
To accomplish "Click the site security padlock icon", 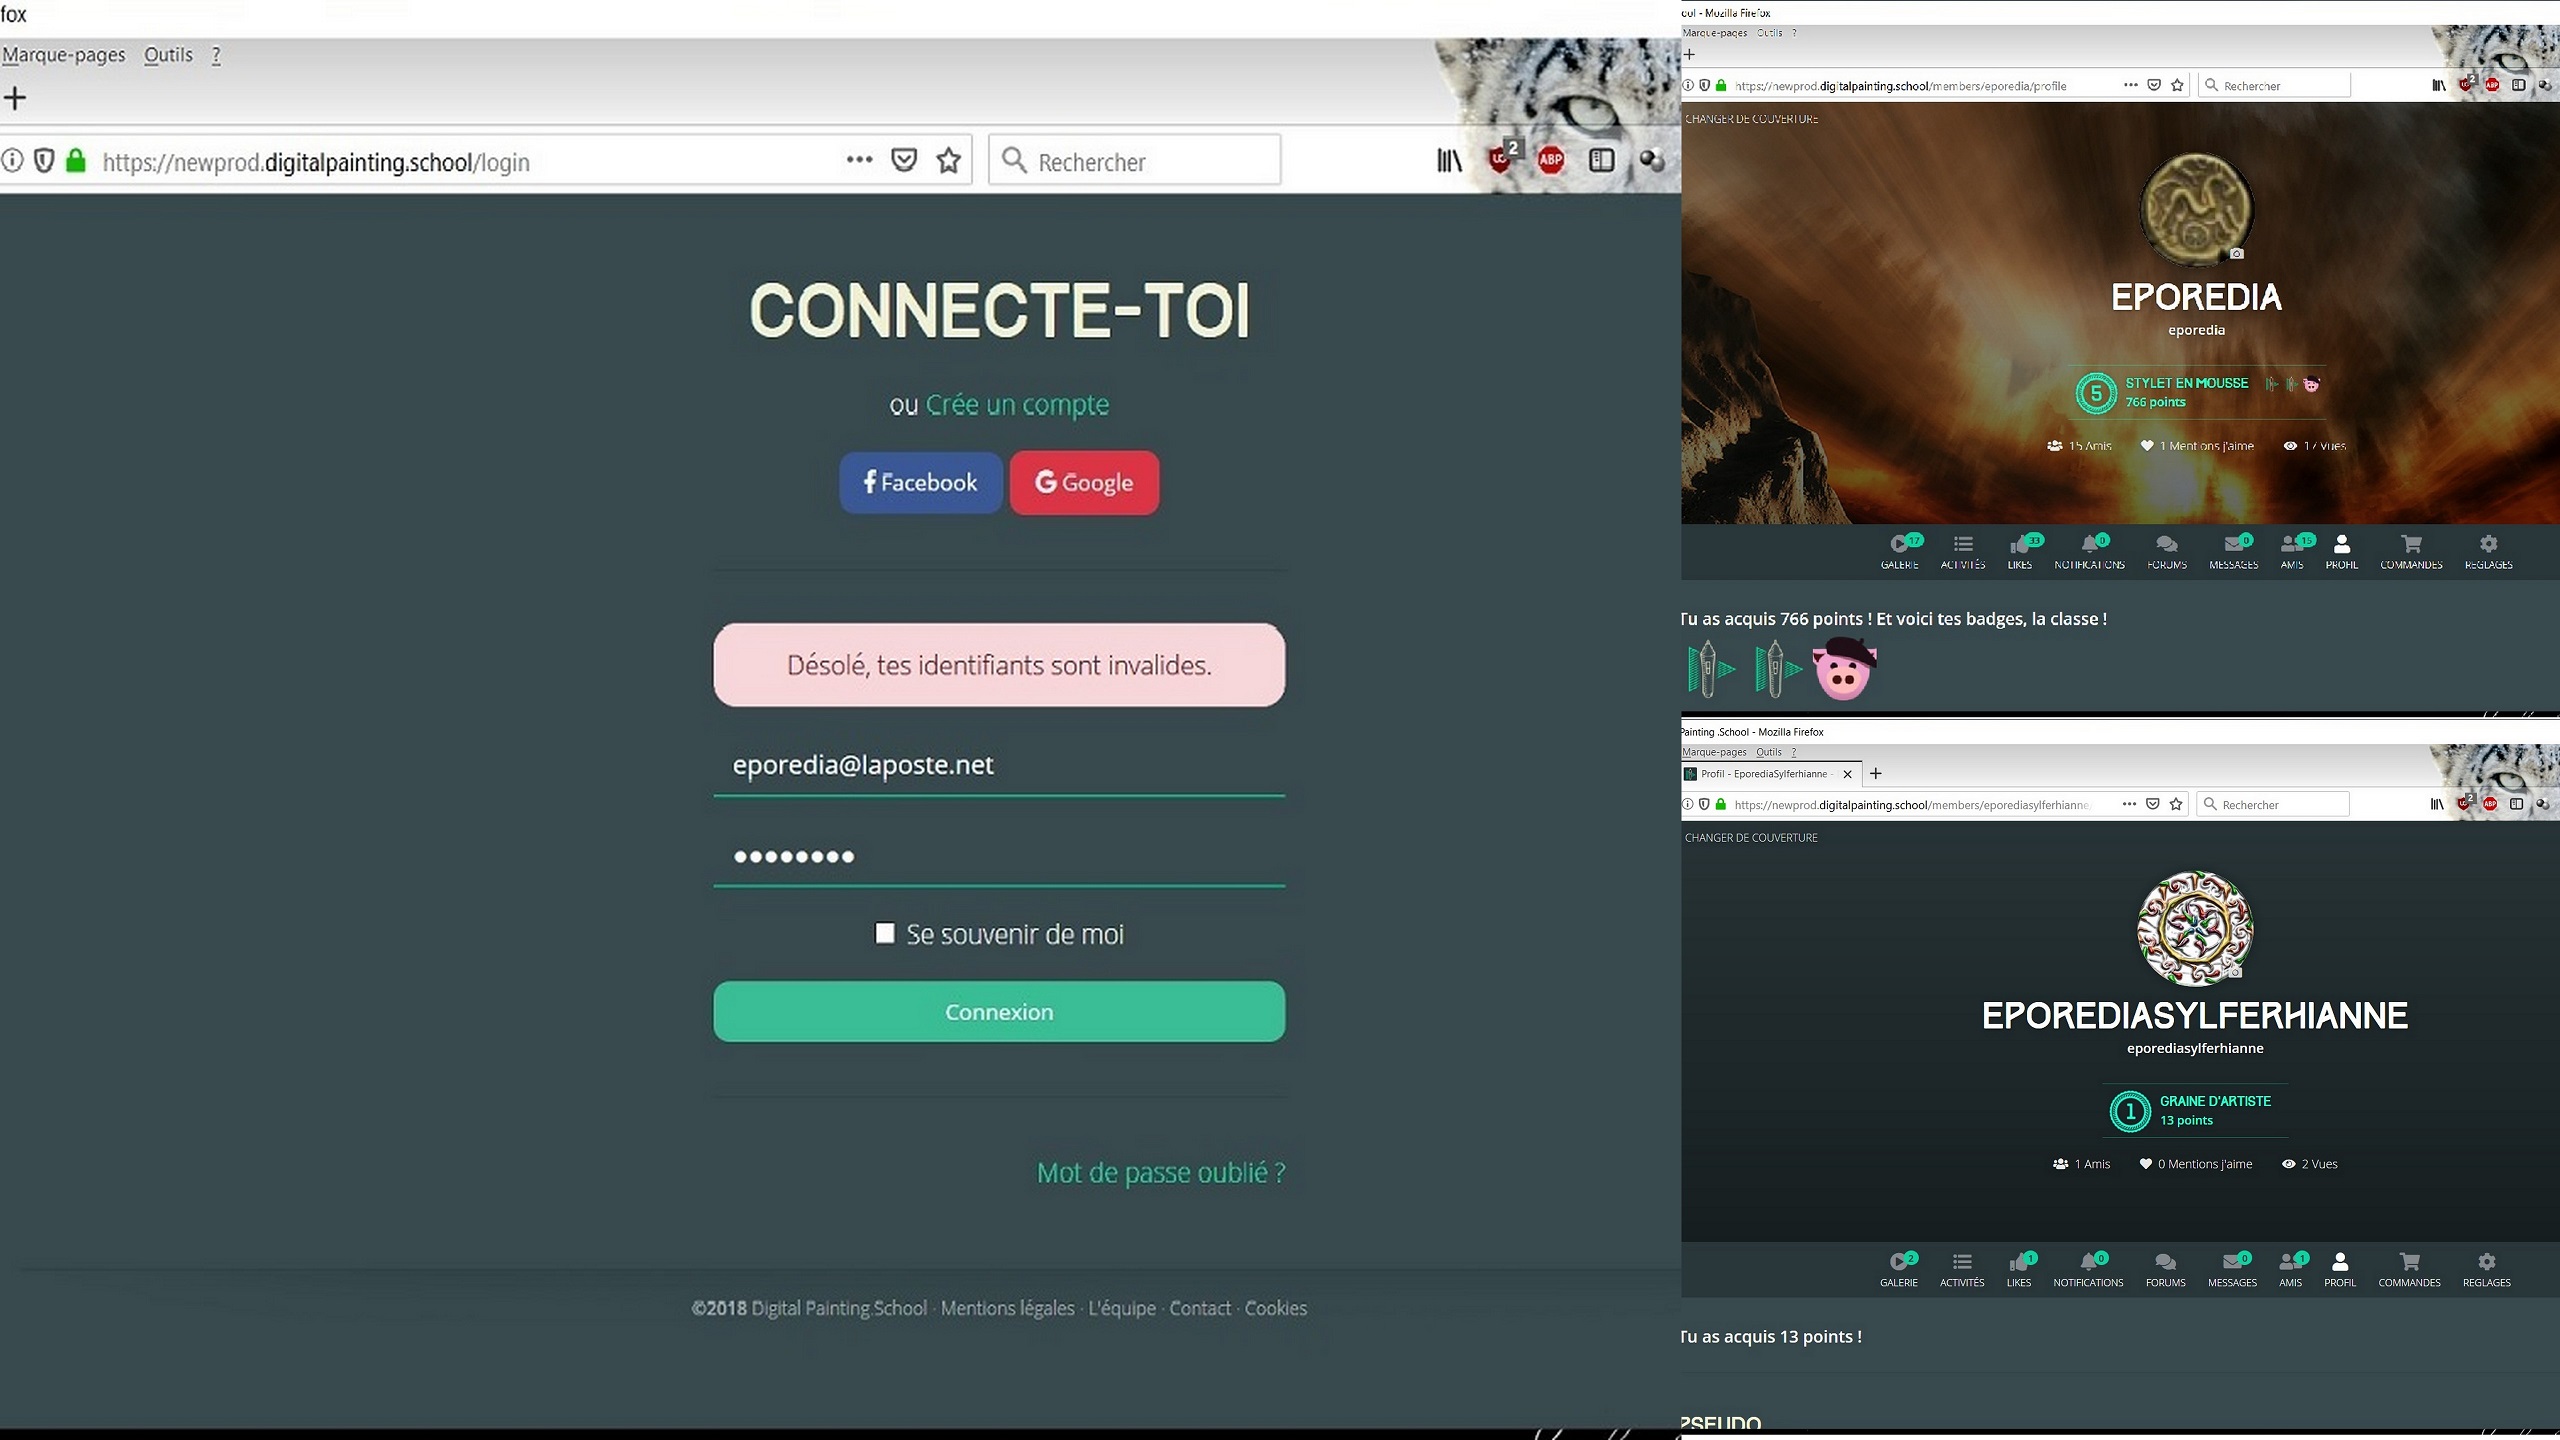I will [75, 161].
